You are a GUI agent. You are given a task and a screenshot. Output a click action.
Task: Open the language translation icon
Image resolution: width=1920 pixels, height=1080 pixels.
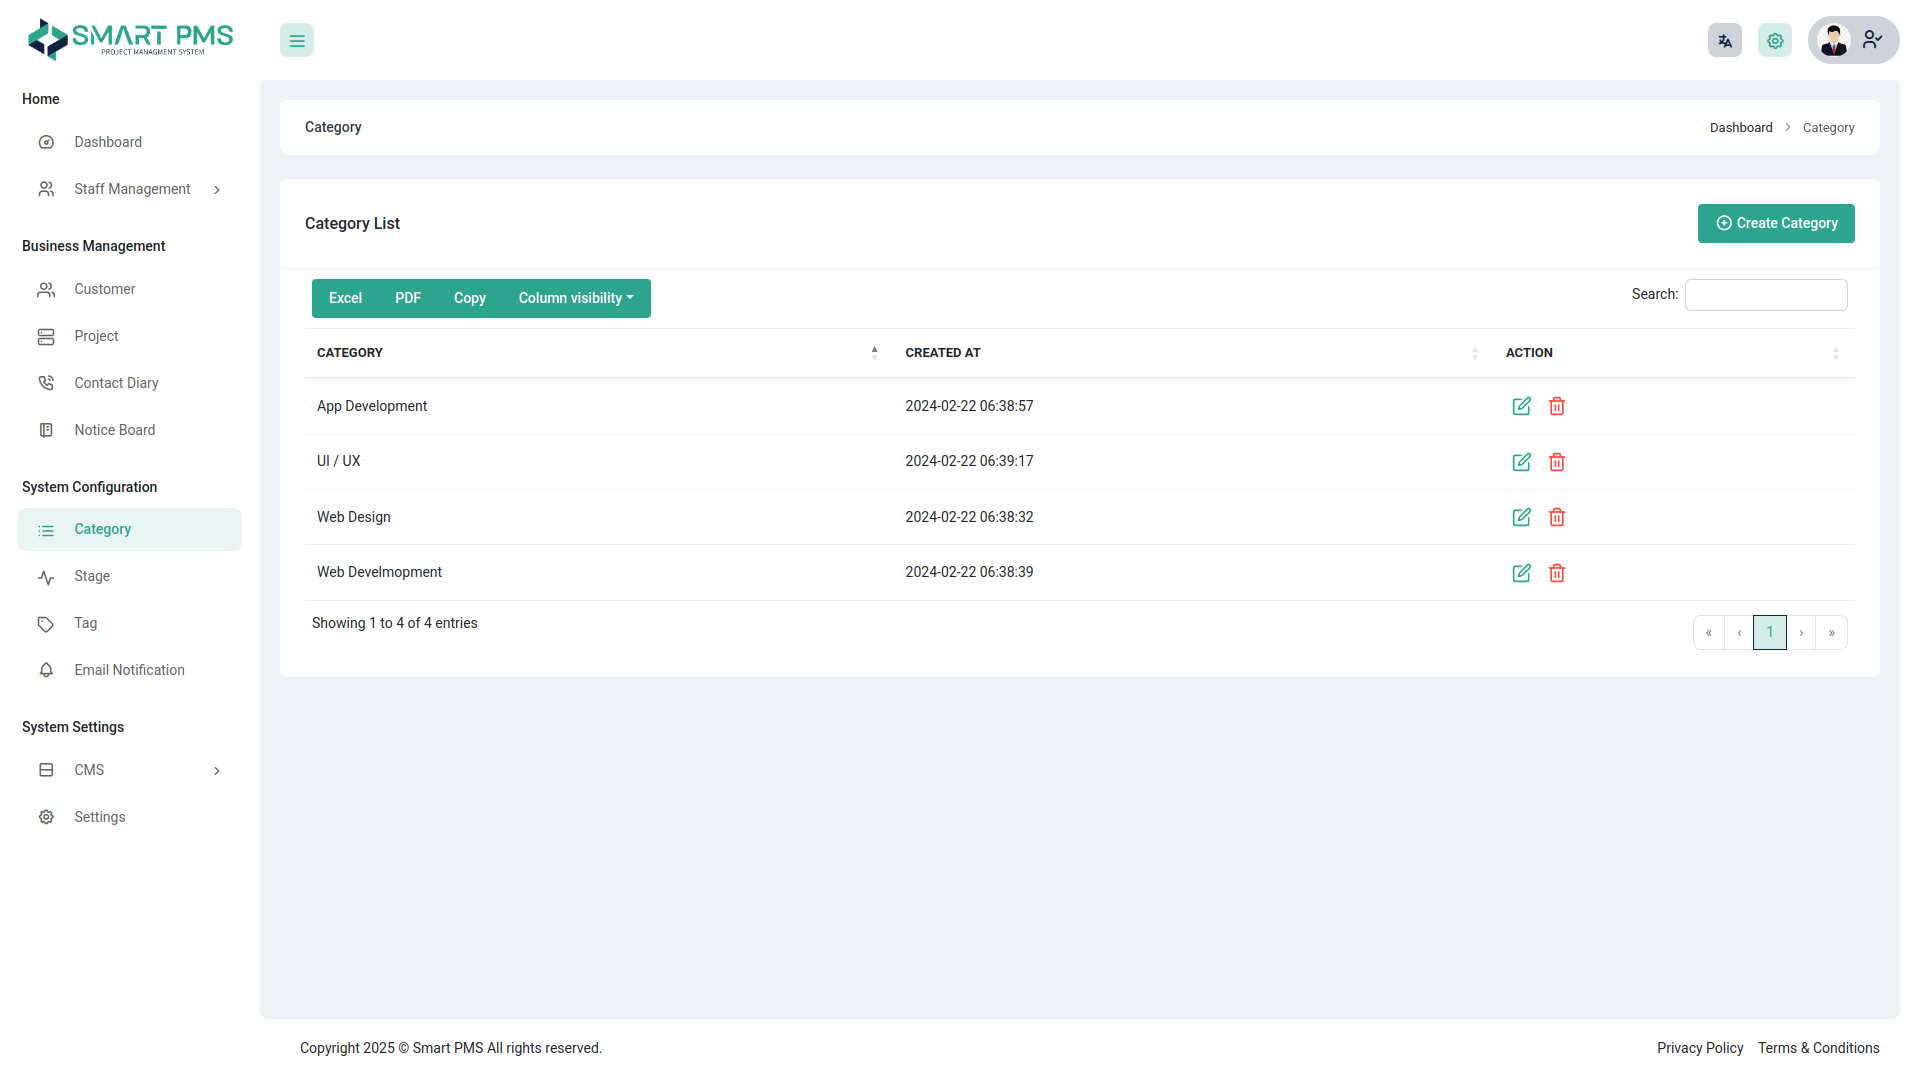1724,40
